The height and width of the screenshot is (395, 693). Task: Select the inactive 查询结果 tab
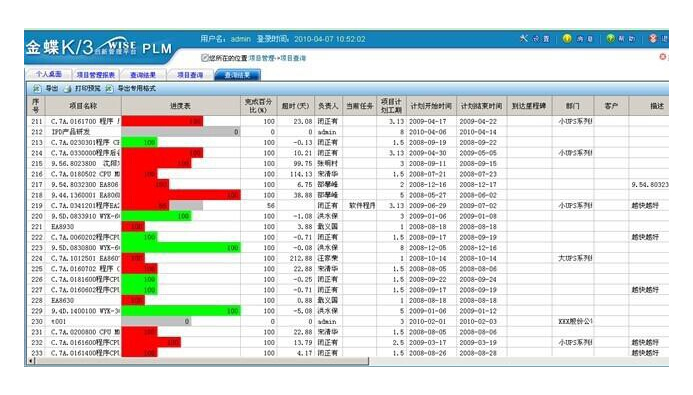[x=143, y=75]
